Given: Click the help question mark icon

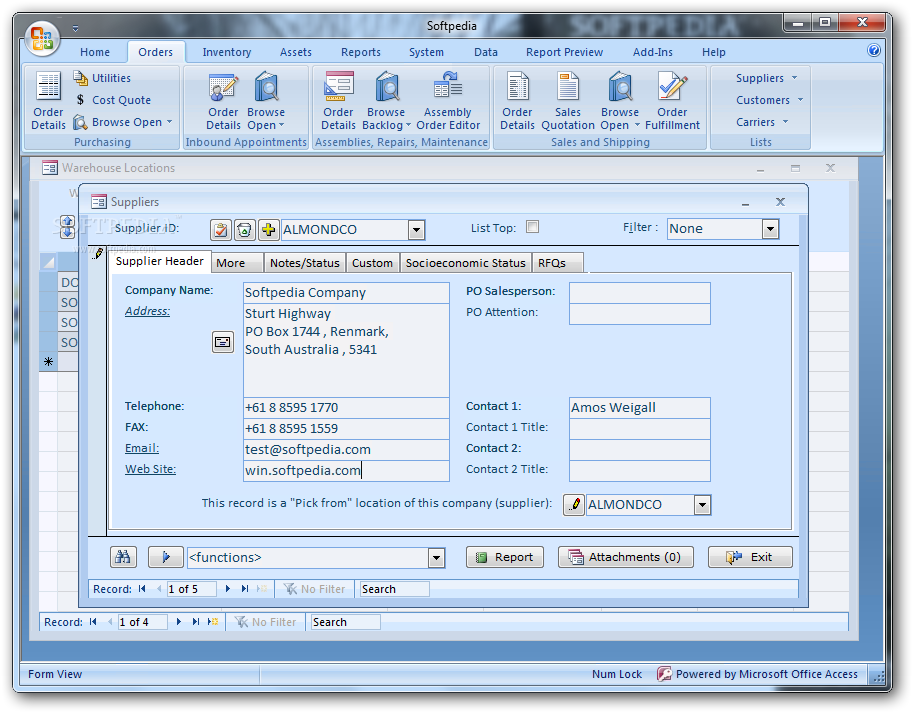Looking at the screenshot, I should (873, 51).
